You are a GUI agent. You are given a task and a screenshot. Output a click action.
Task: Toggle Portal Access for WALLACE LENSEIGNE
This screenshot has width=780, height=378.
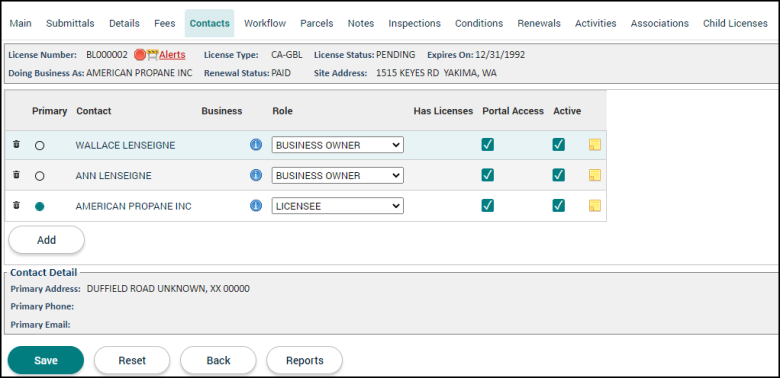pyautogui.click(x=488, y=145)
